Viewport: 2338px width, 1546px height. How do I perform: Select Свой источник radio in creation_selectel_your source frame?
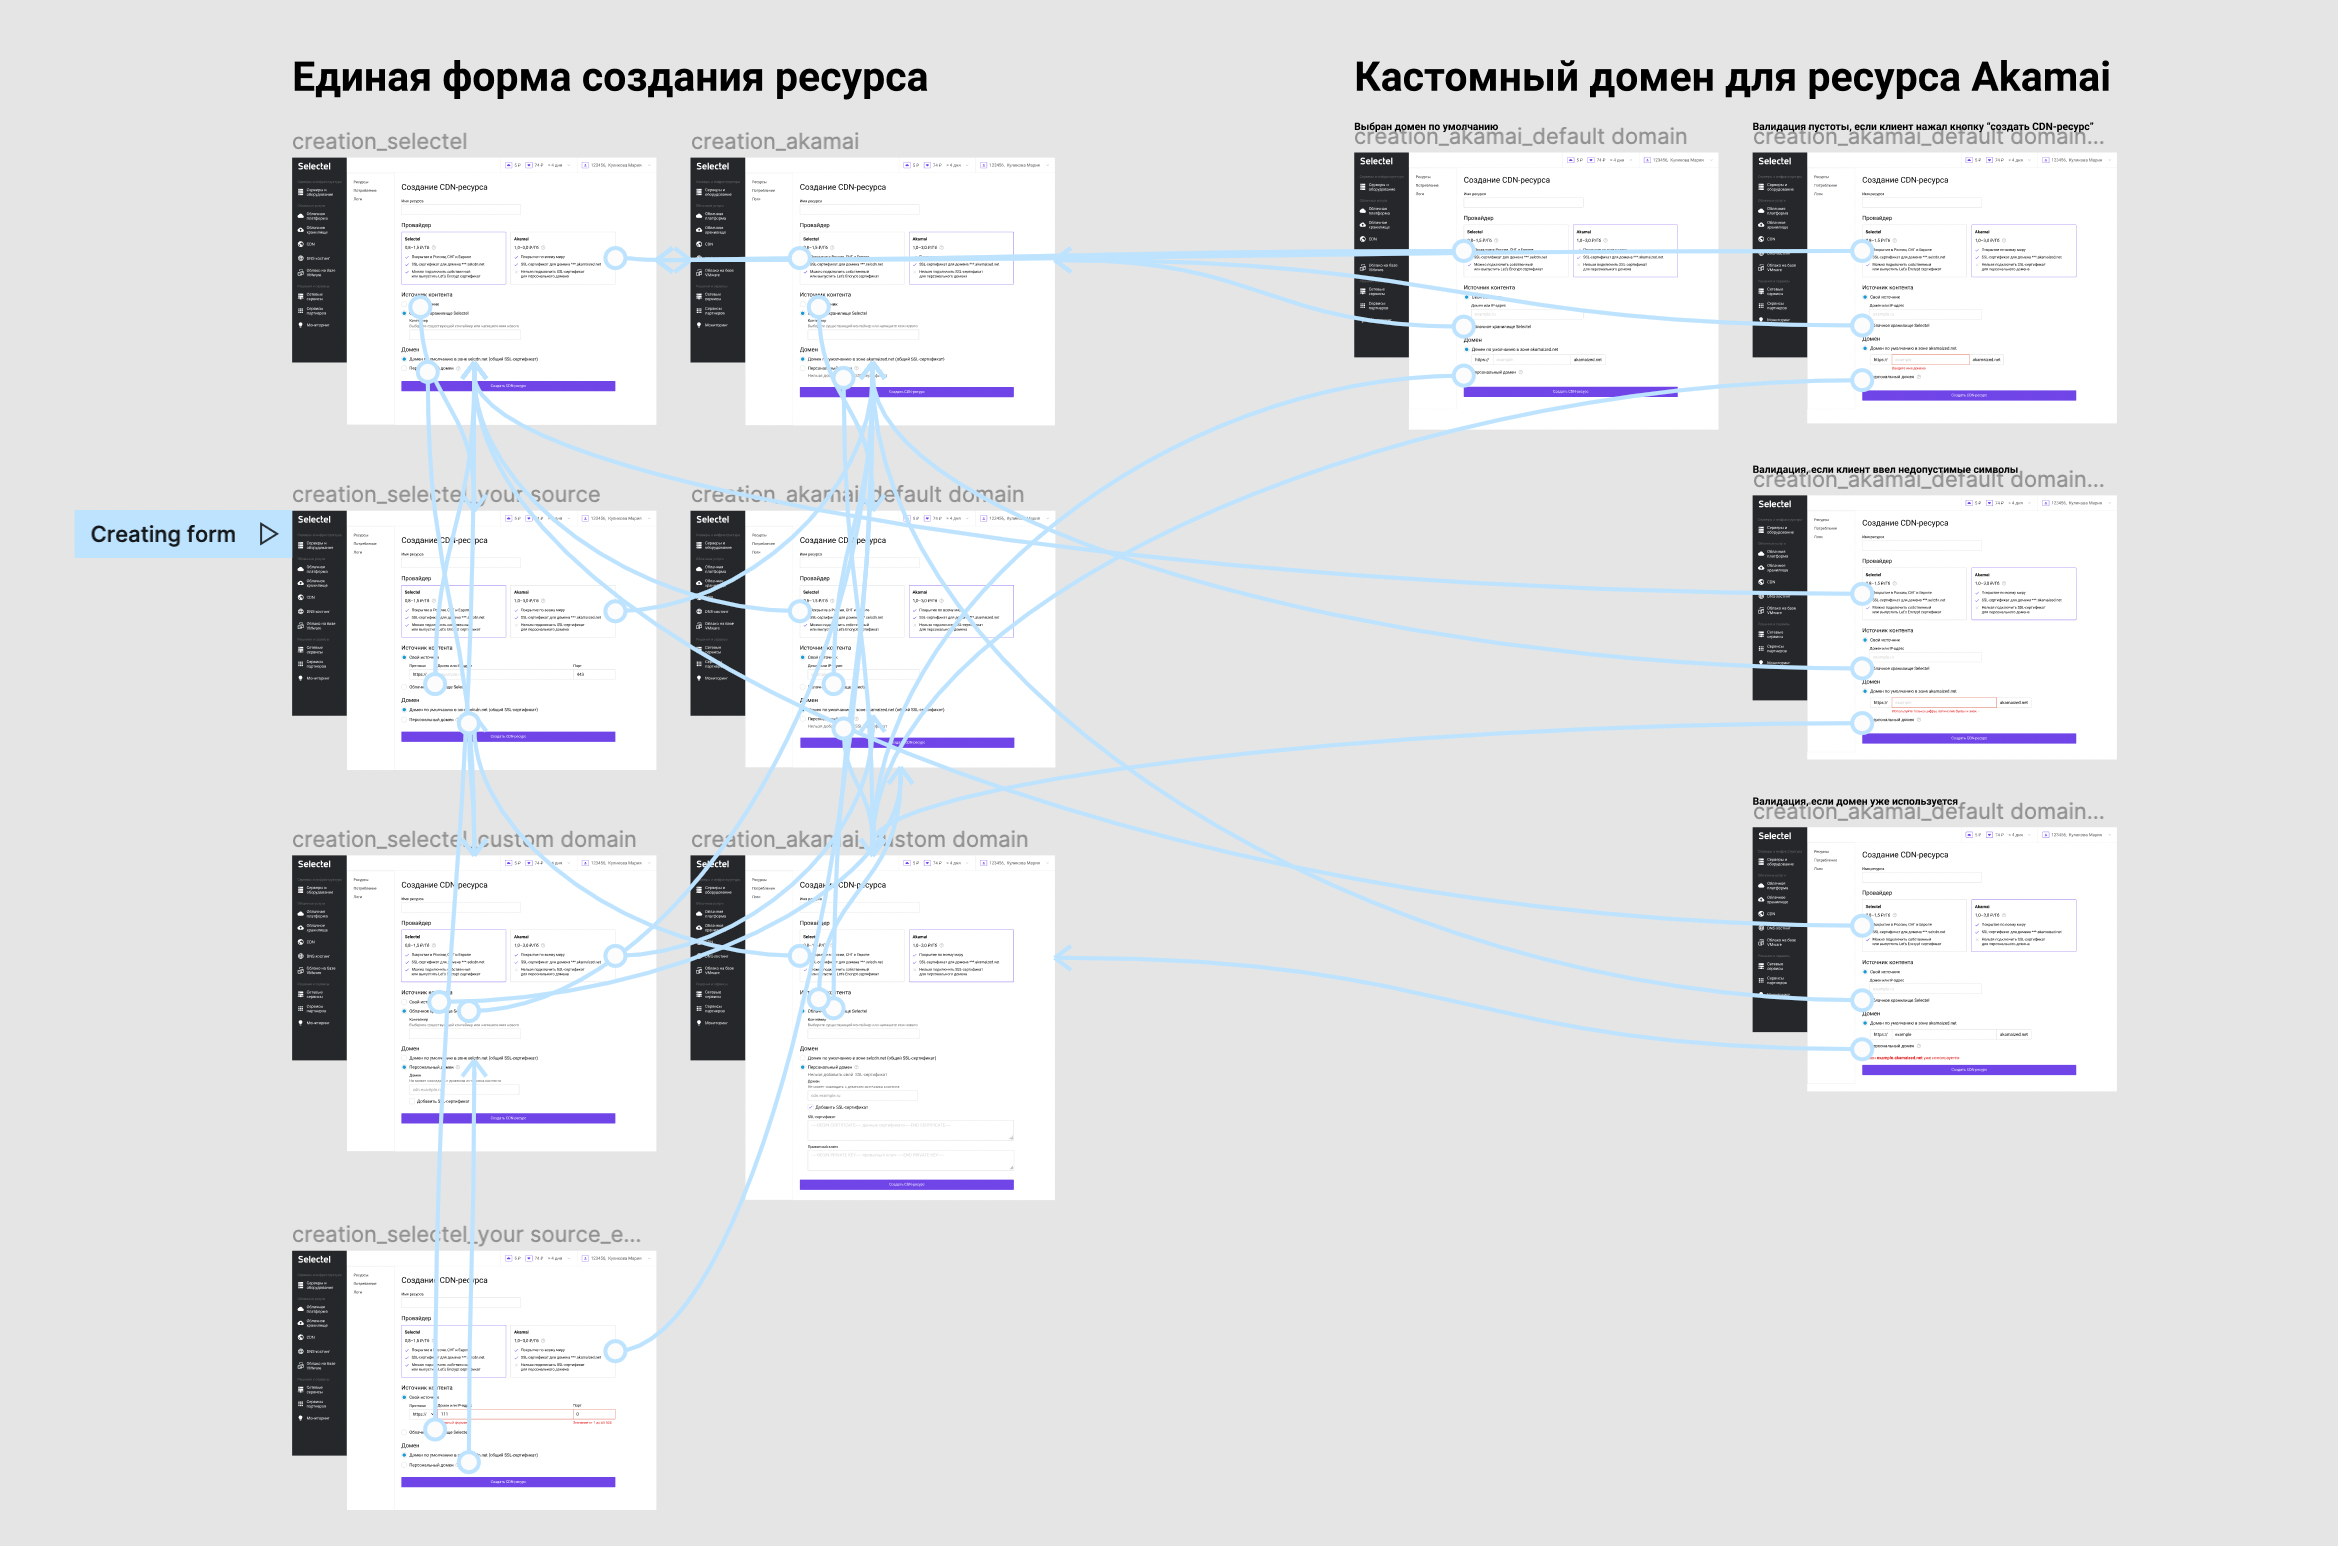404,657
